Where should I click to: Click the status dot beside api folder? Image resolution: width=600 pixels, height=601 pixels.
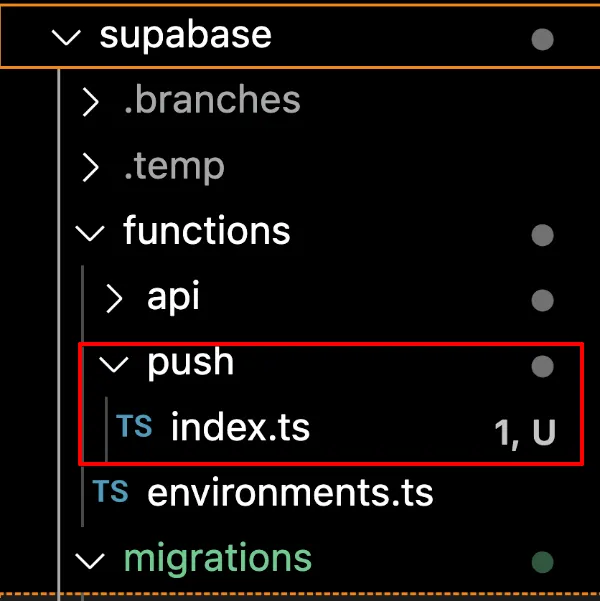coord(542,300)
